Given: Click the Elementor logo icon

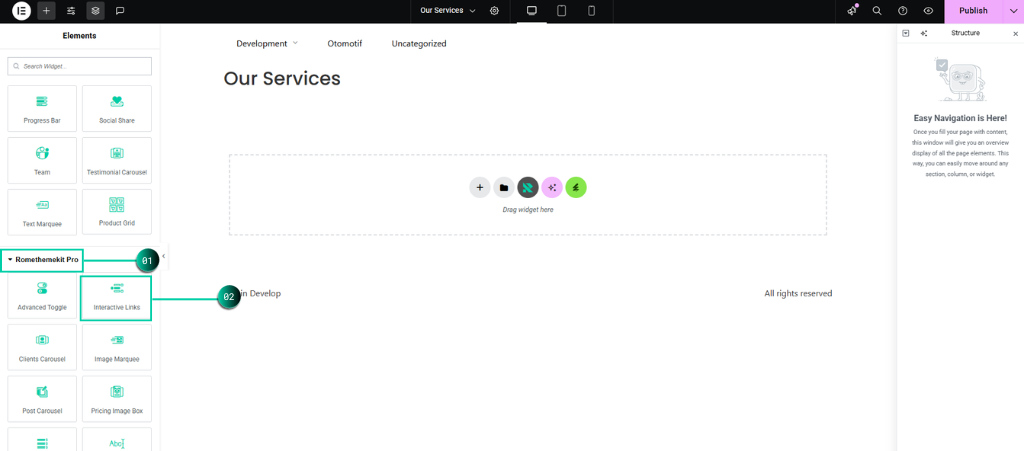Looking at the screenshot, I should [x=22, y=11].
